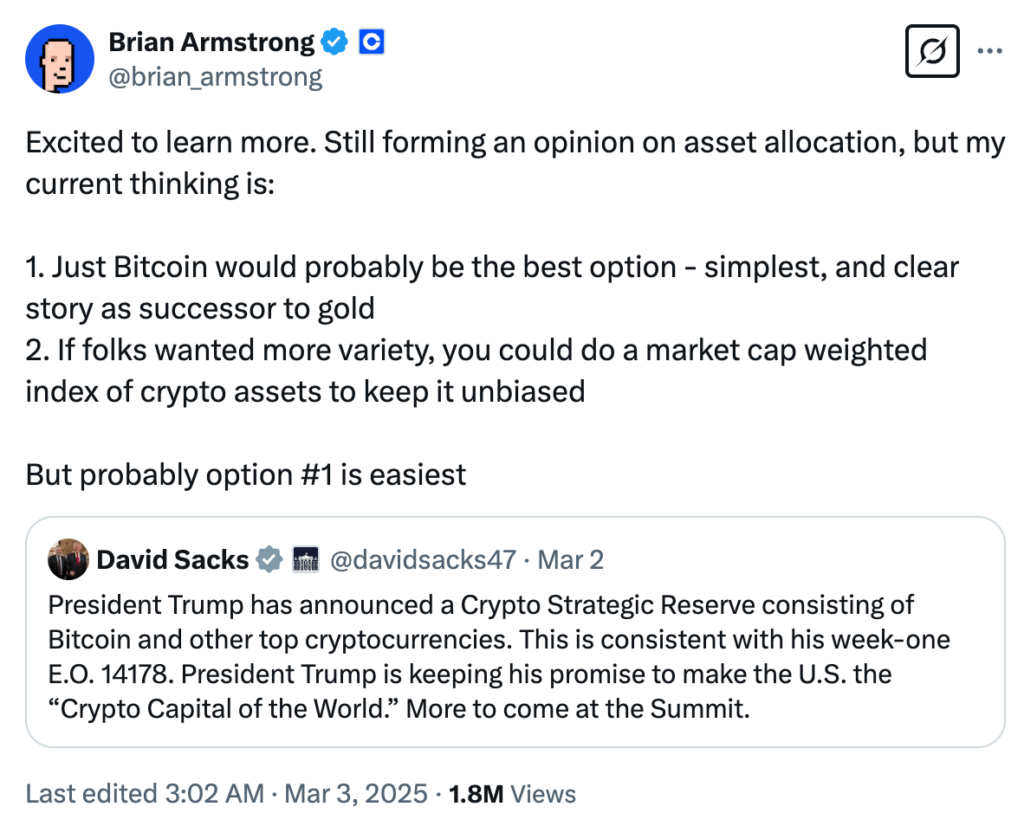This screenshot has height=826, width=1024.
Task: Click Brian Armstrong's blue verified badge
Action: click(x=335, y=42)
